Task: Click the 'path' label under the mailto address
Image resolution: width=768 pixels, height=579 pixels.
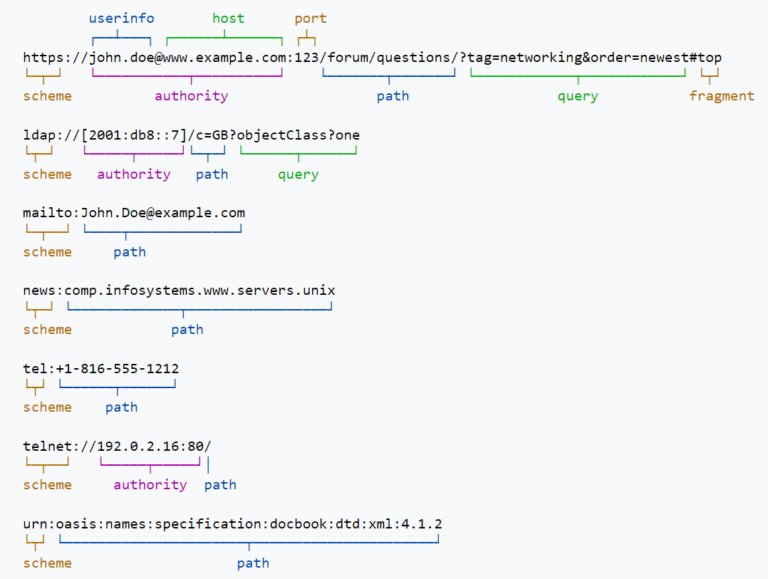Action: 130,252
